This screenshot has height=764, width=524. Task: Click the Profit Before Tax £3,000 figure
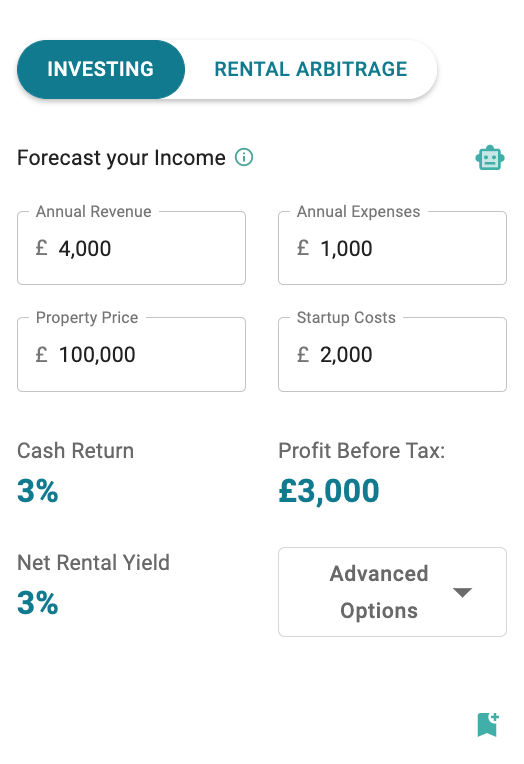(x=329, y=491)
